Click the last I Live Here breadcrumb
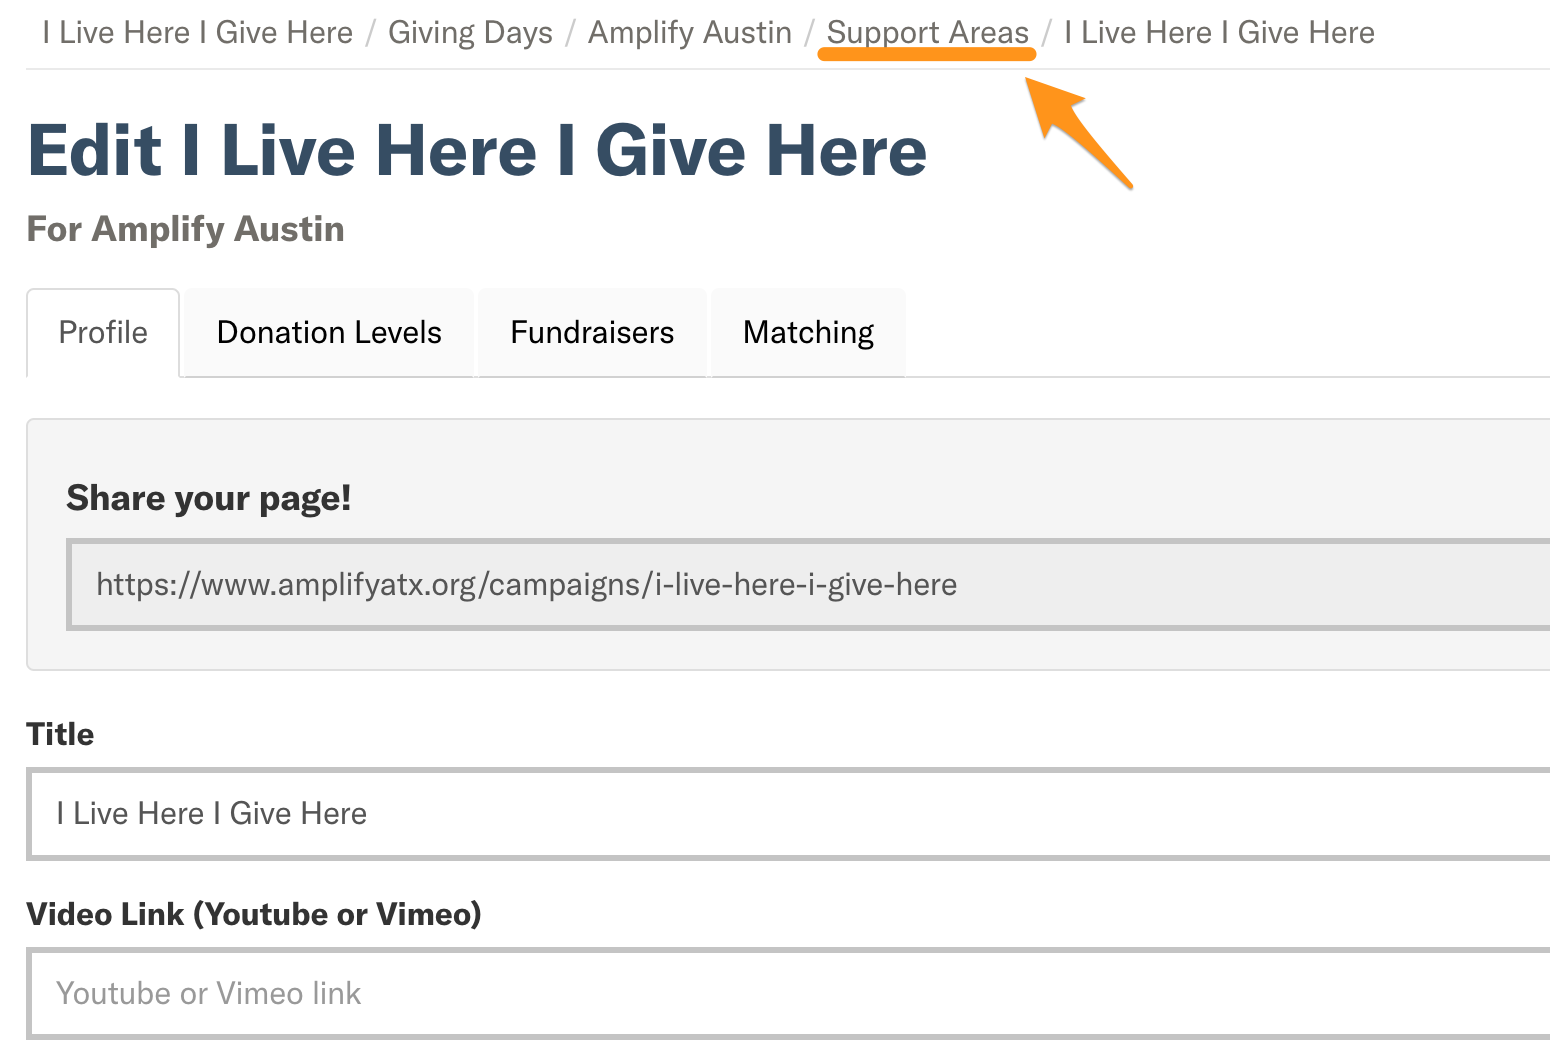 pos(1219,33)
